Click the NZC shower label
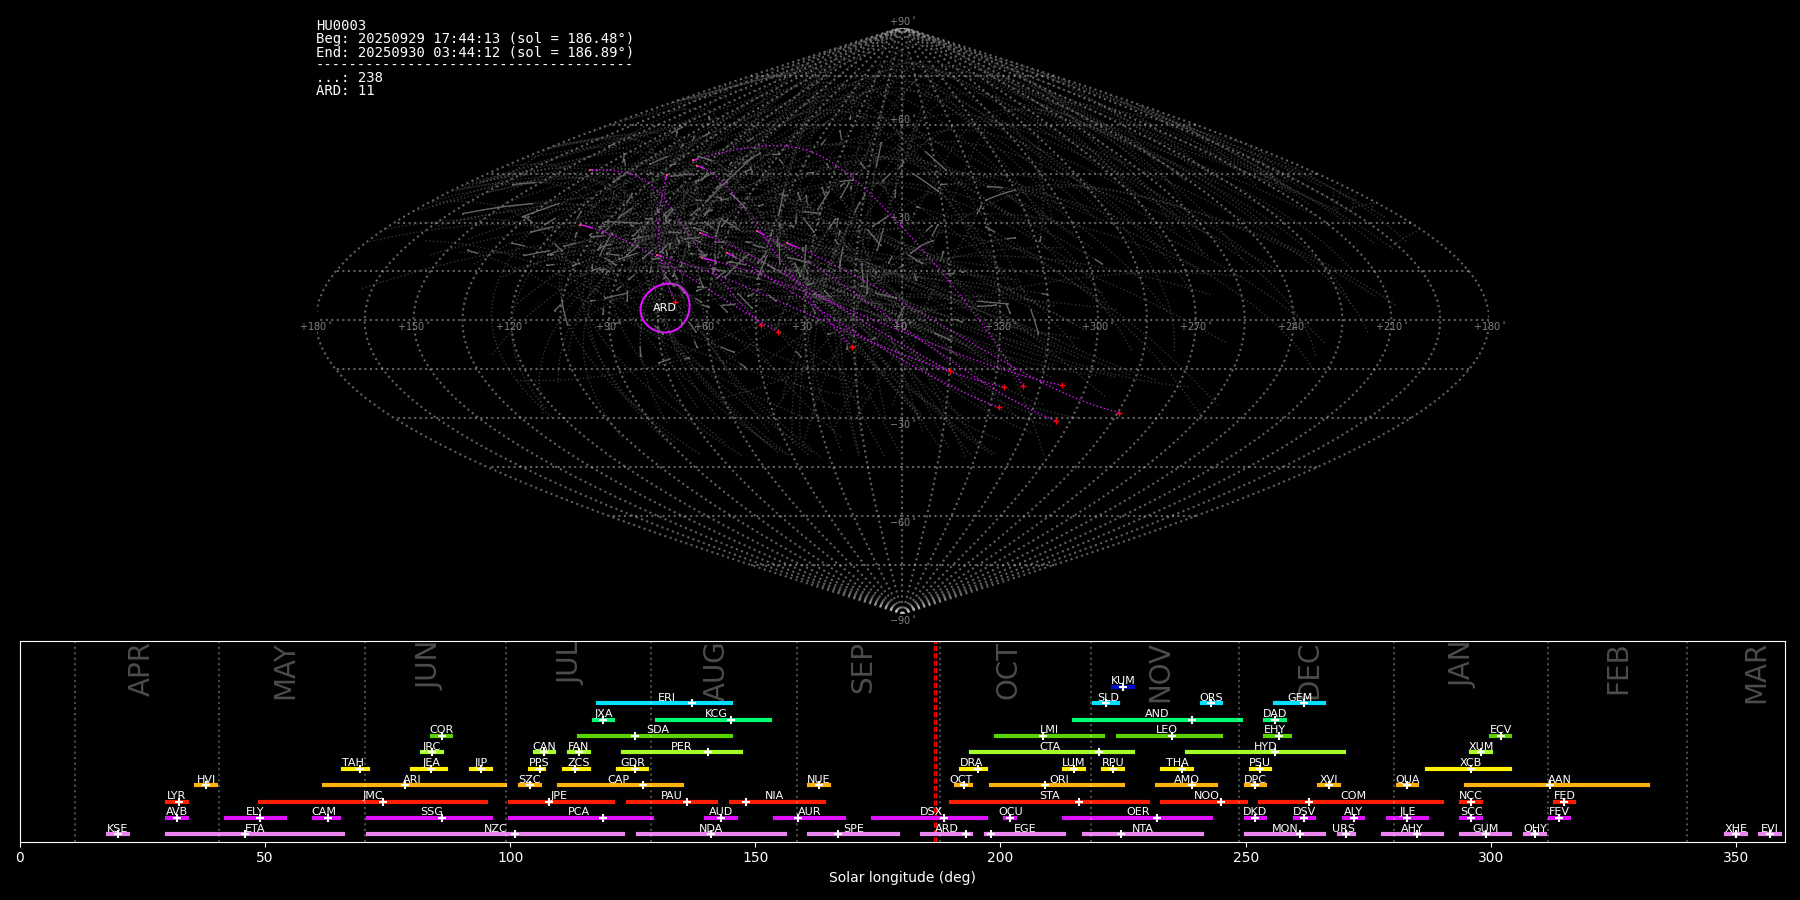The width and height of the screenshot is (1800, 900). [496, 829]
